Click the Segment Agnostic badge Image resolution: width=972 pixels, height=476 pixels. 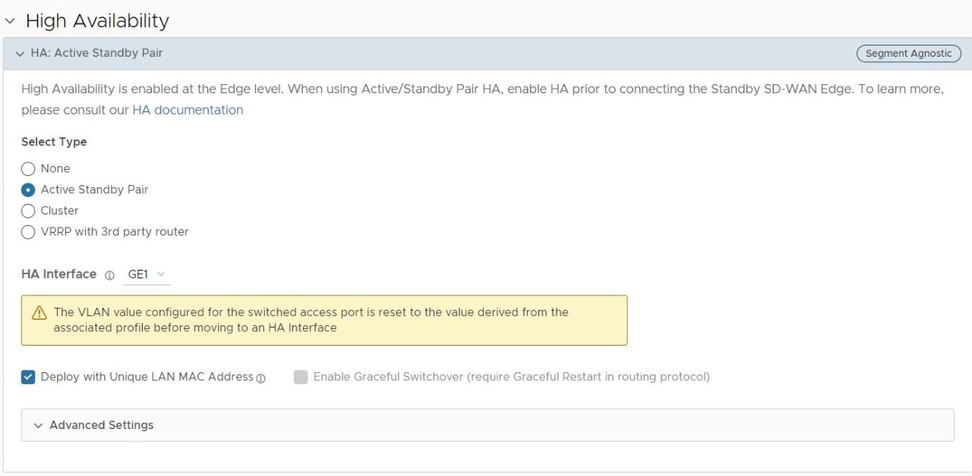coord(908,54)
